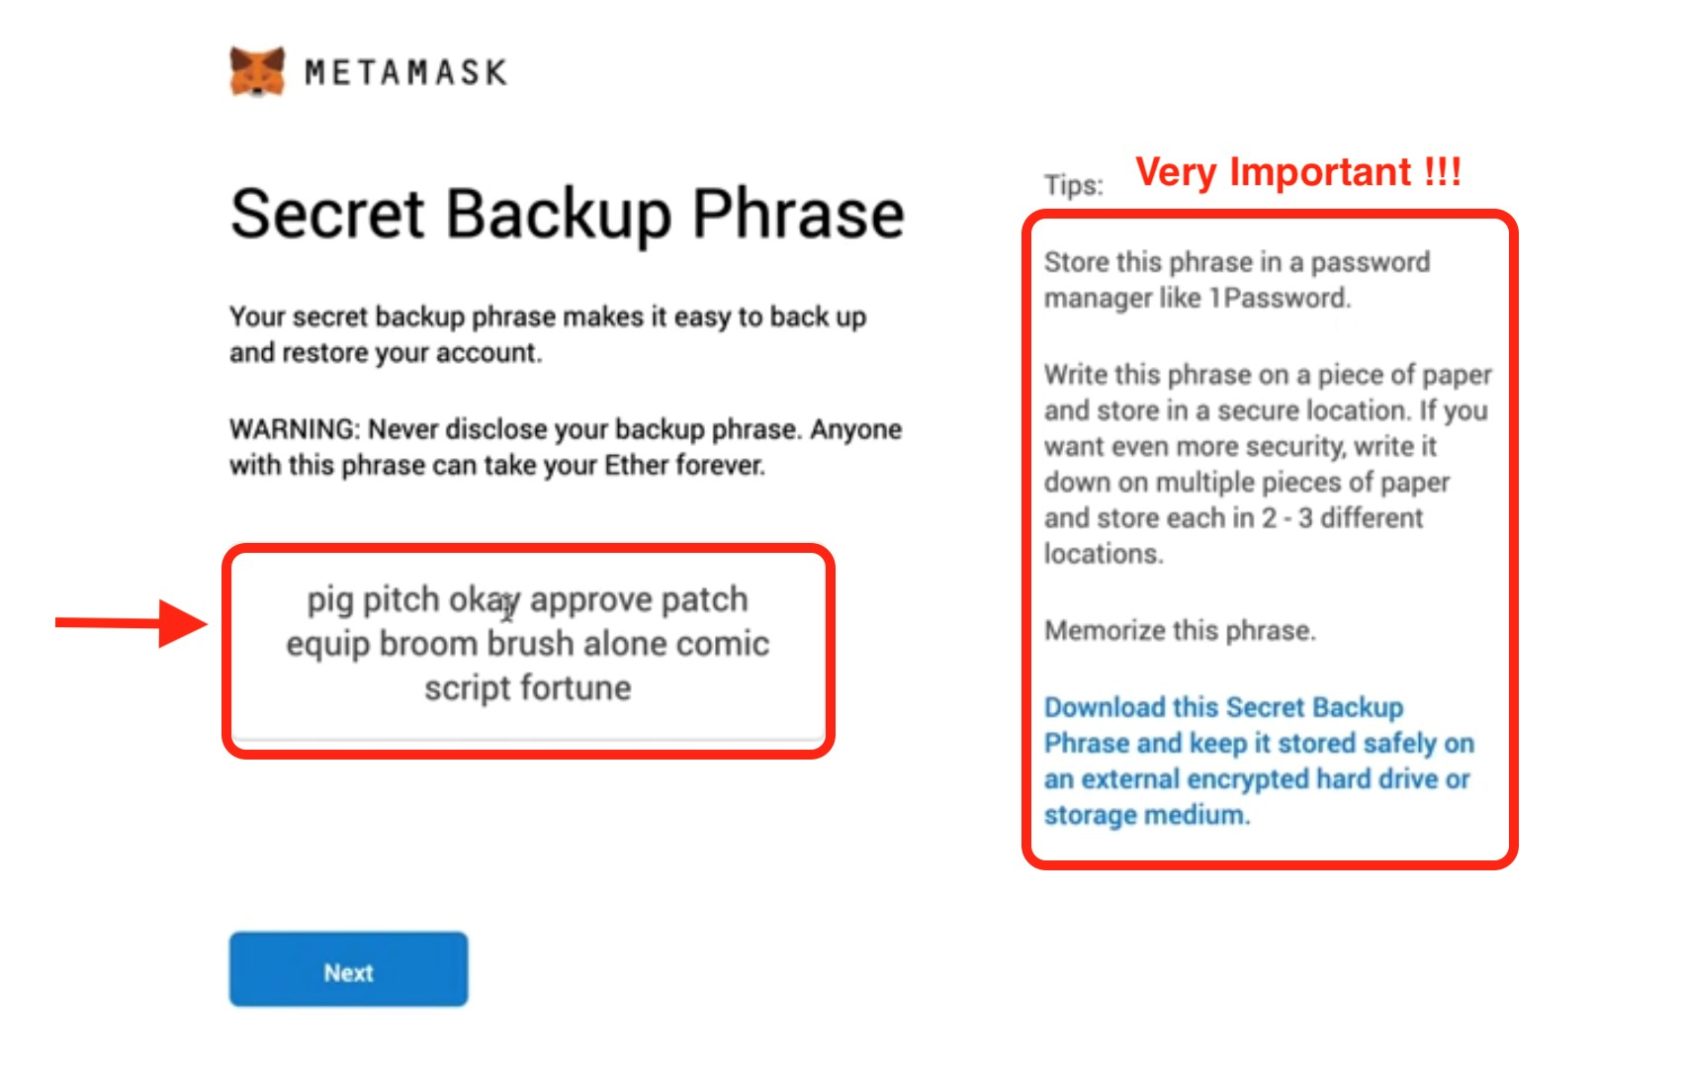Viewport: 1685px width, 1080px height.
Task: Click the Tips: label
Action: coord(1073,185)
